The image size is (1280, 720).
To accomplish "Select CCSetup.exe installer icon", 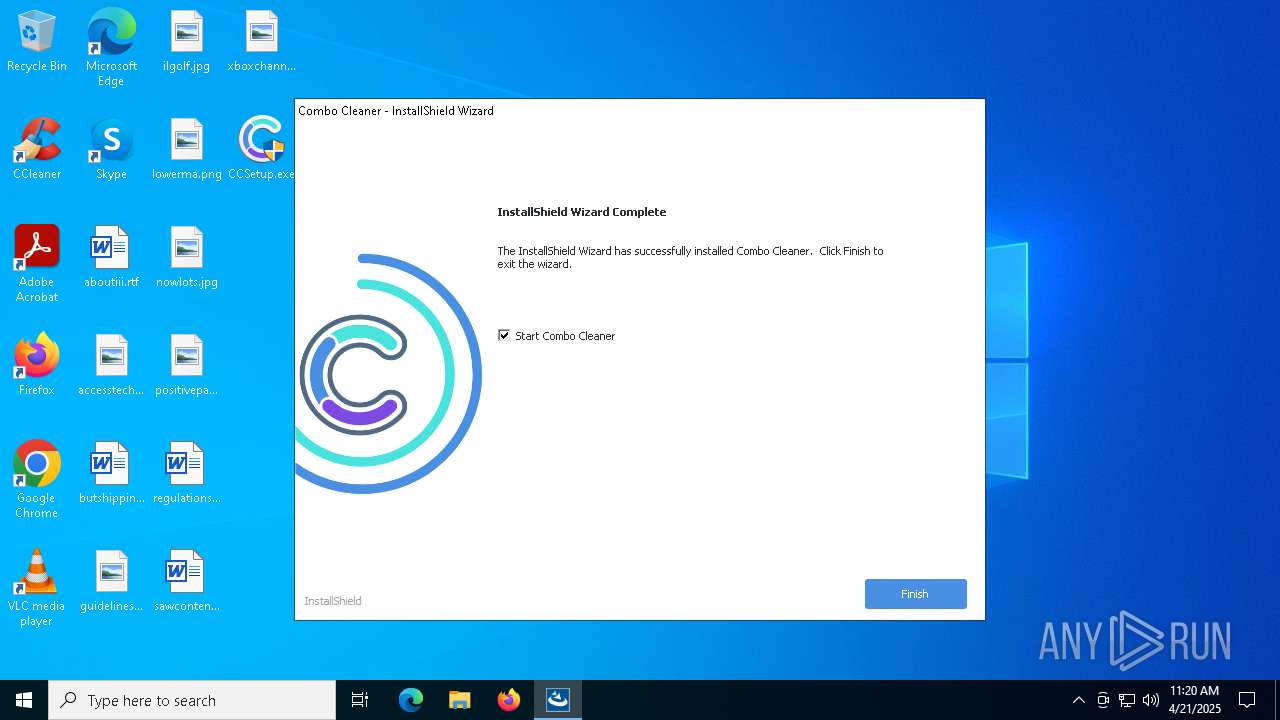I will pos(261,150).
